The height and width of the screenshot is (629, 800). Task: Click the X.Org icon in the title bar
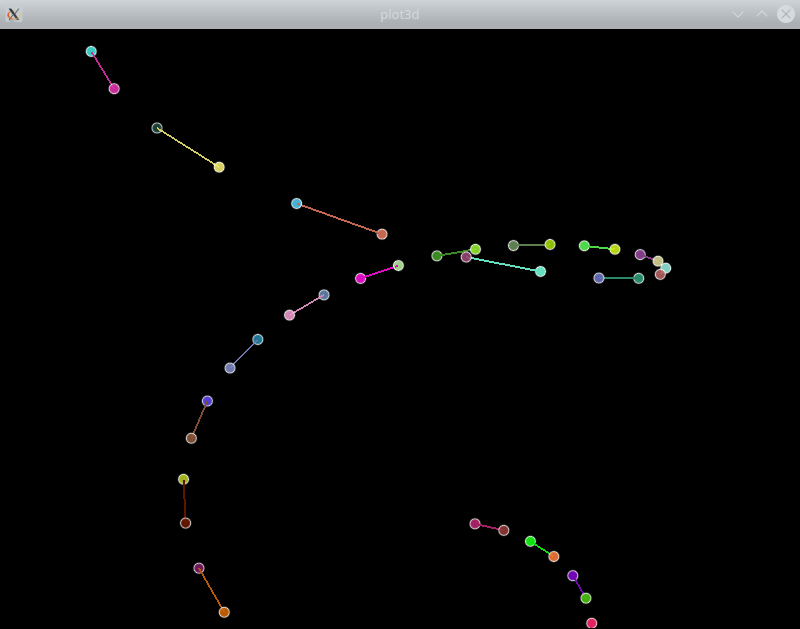[x=14, y=14]
